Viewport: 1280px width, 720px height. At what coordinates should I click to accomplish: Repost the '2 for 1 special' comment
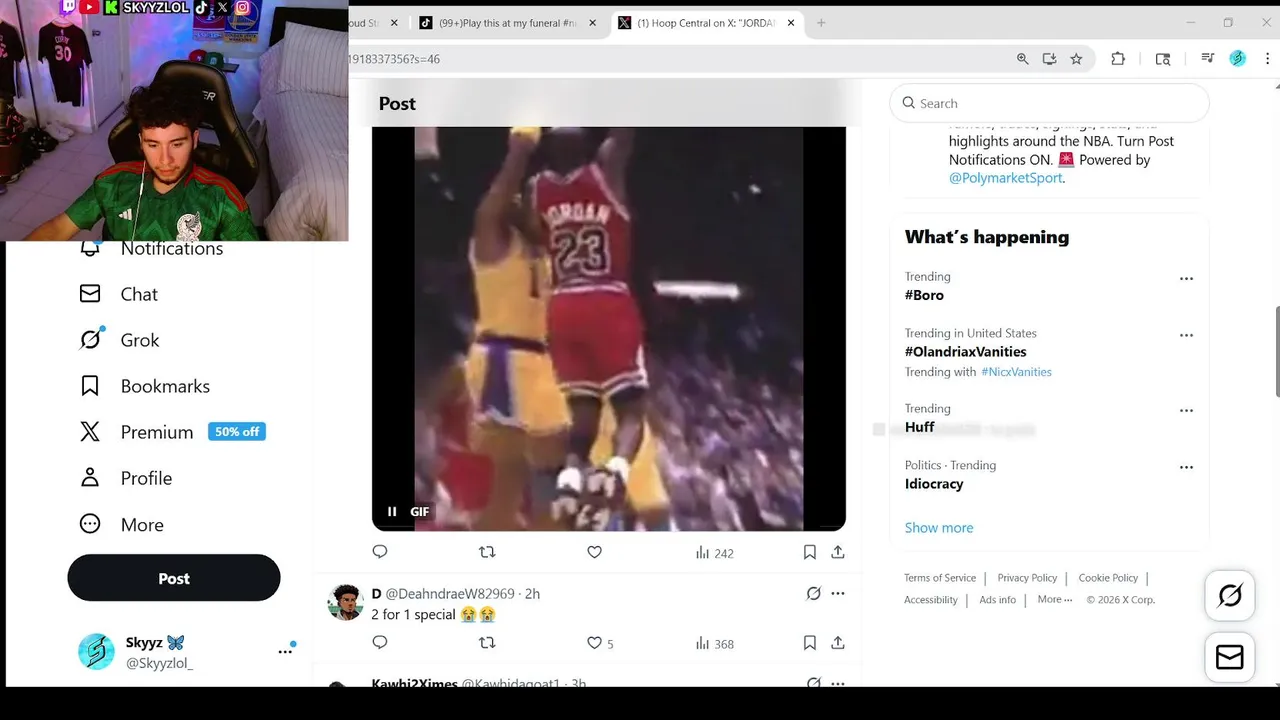[487, 643]
